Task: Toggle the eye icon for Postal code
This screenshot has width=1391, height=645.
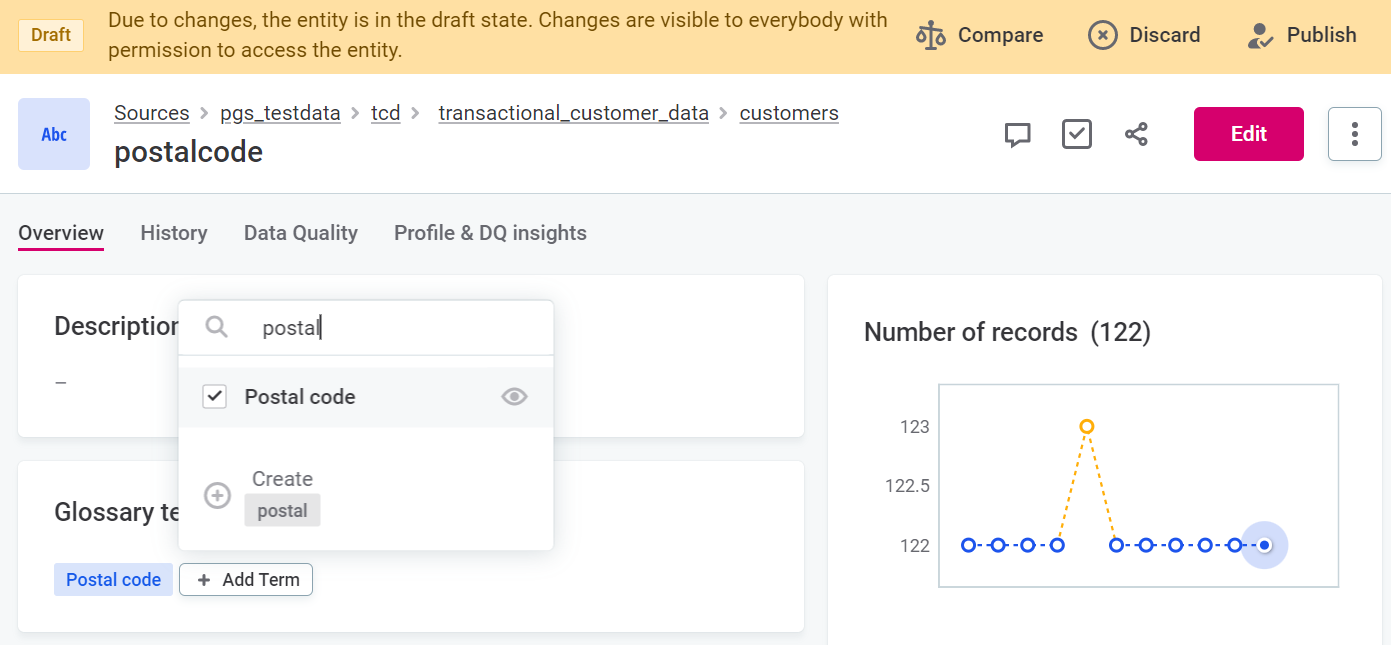Action: click(514, 397)
